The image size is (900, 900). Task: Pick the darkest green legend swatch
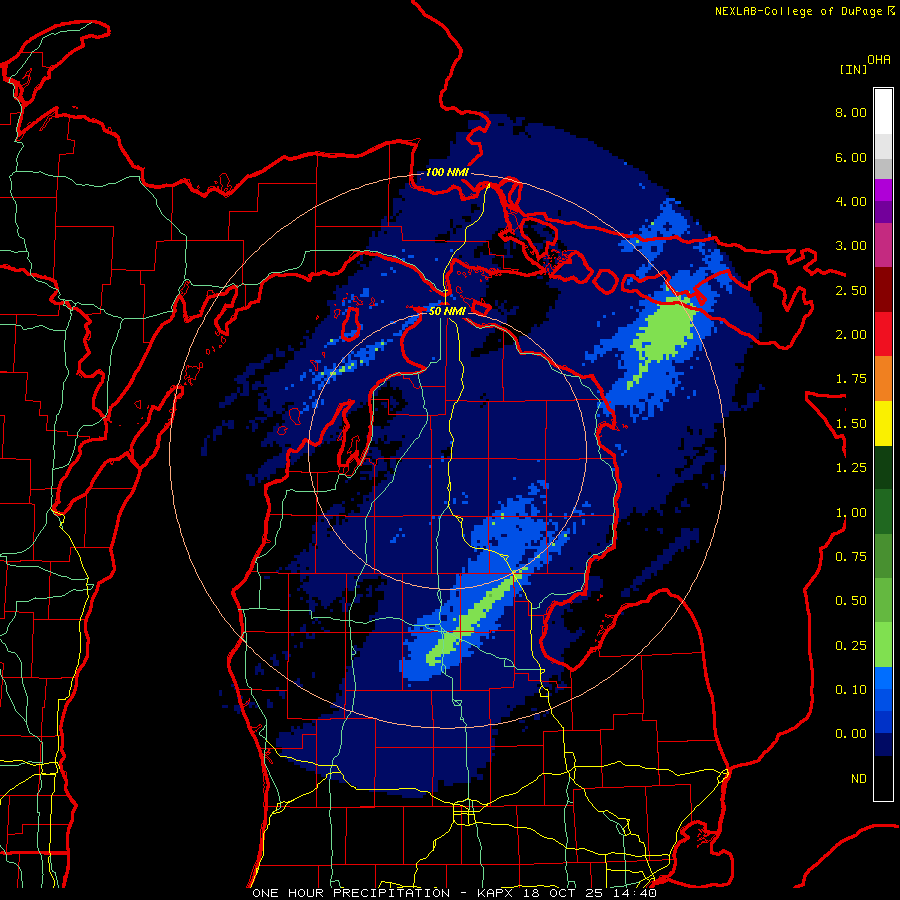(883, 468)
